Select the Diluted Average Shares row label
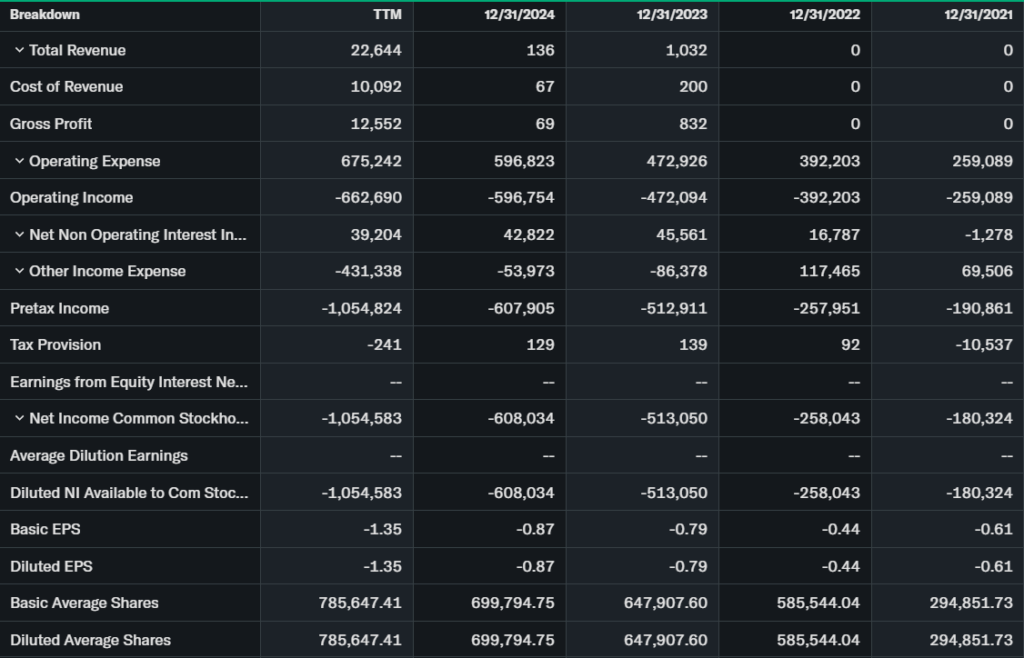1024x658 pixels. point(90,640)
